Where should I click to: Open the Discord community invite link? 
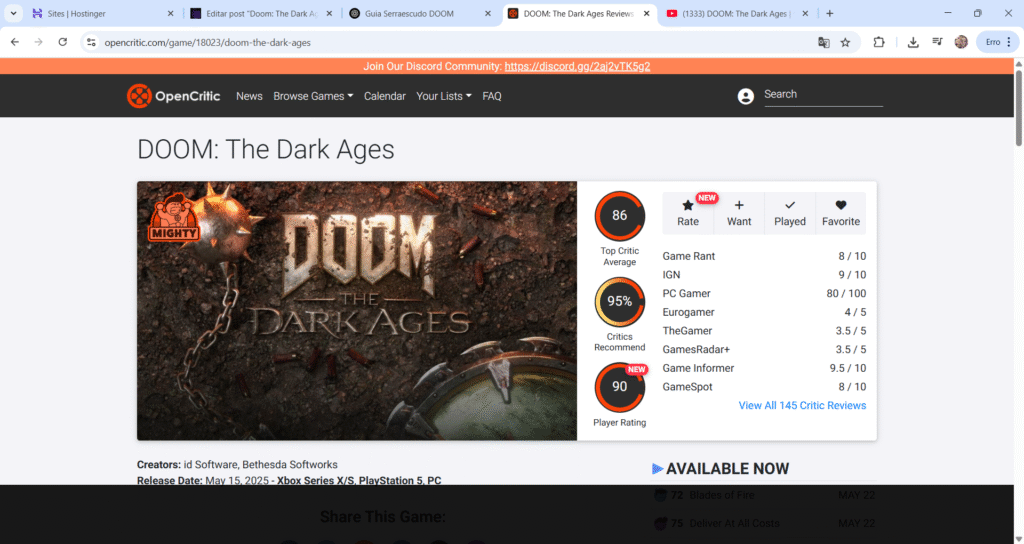(577, 66)
